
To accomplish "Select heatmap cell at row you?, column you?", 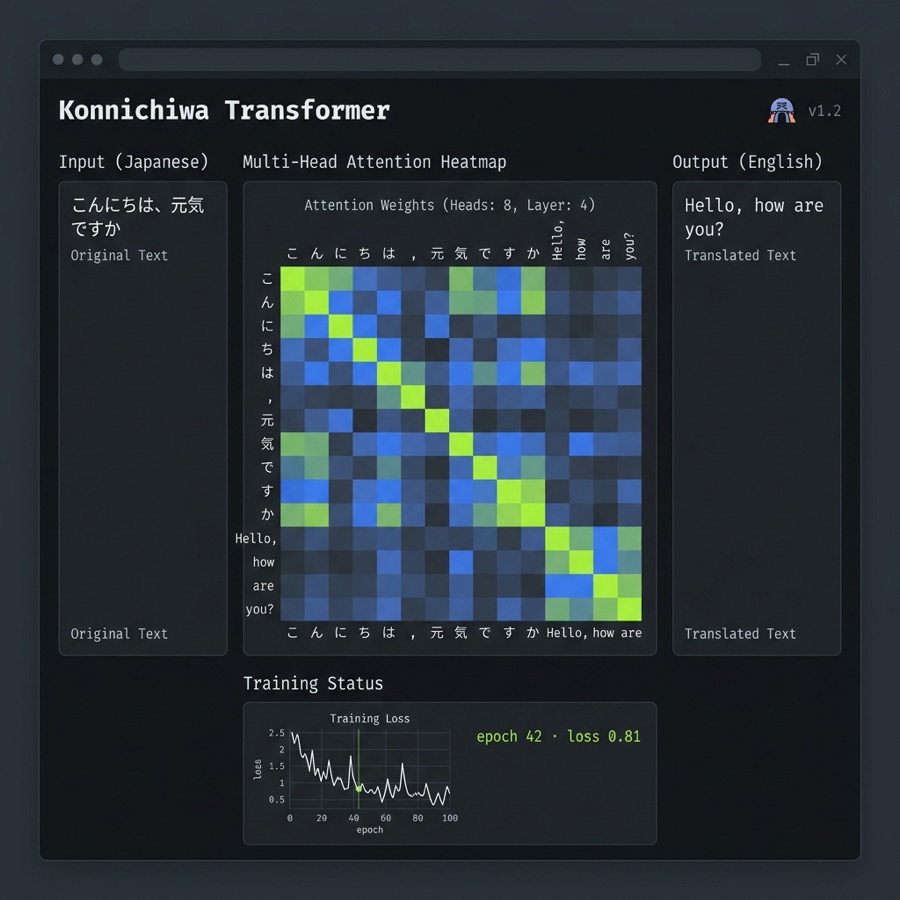I will [x=630, y=609].
